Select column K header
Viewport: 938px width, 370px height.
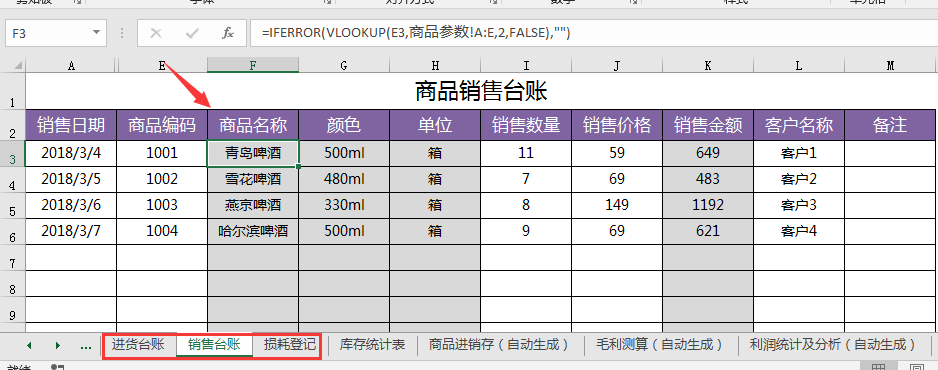point(708,65)
